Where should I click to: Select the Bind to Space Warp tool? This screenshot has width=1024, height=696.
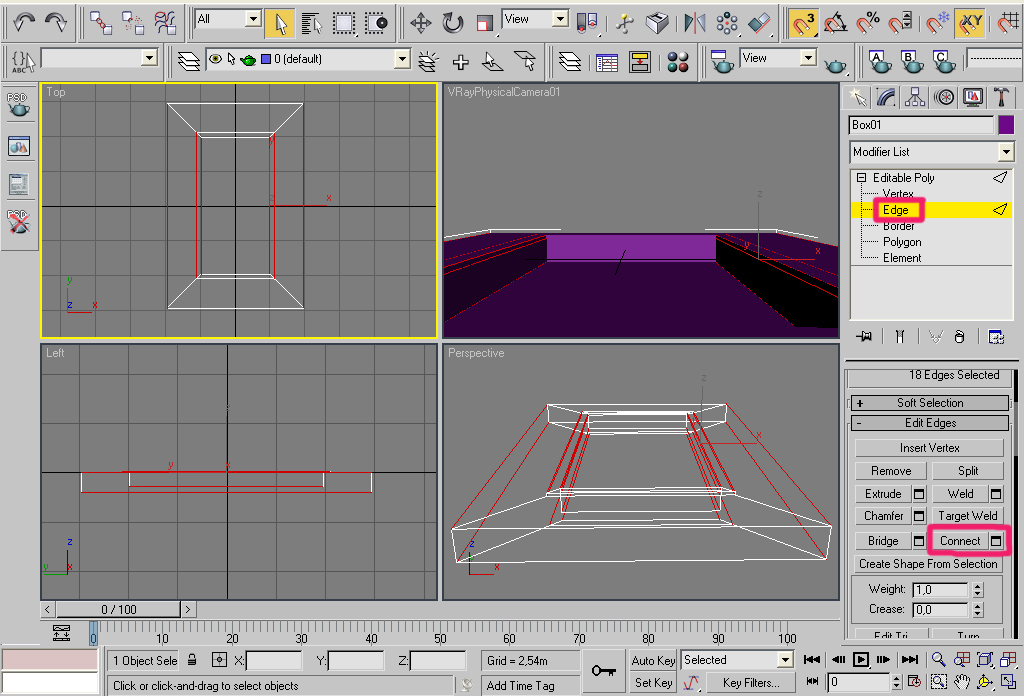coord(165,23)
